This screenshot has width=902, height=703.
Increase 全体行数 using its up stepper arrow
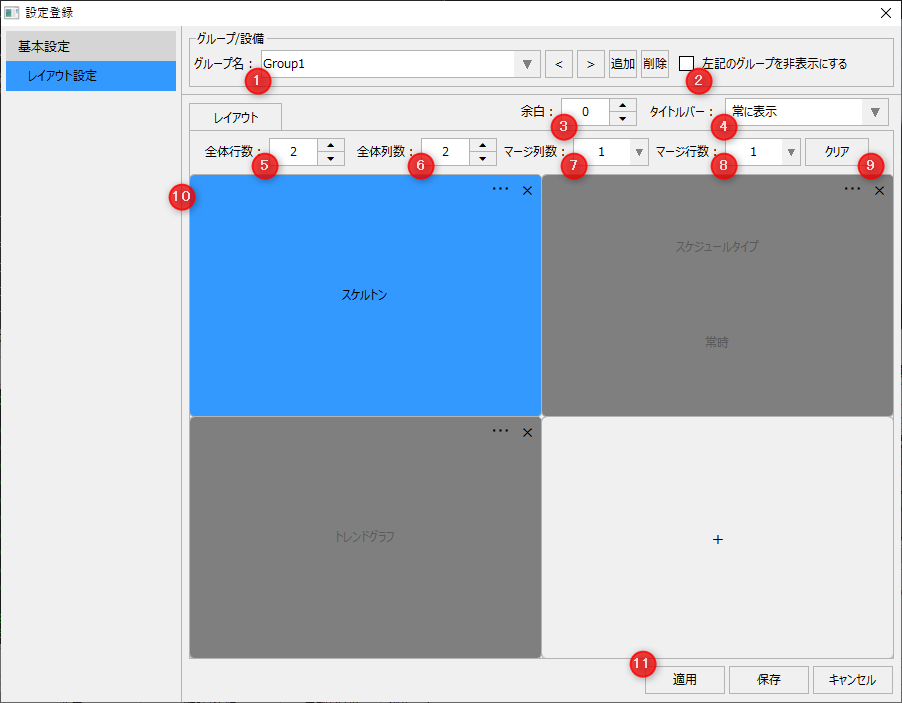pos(330,146)
